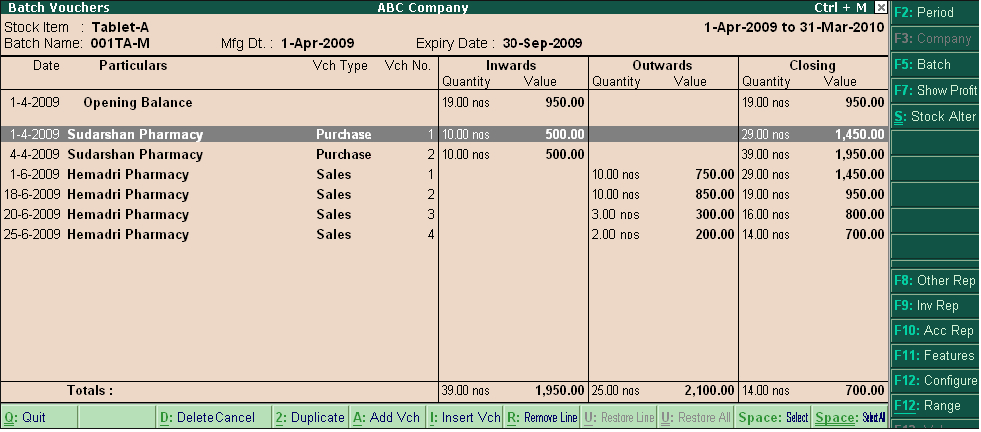981x432 pixels.
Task: Click Mfg date 1-Apr-2009
Action: point(317,44)
